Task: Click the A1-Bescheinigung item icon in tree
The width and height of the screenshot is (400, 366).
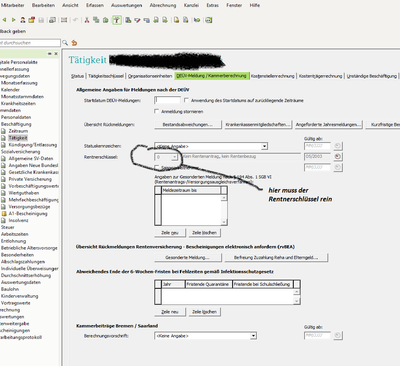Action: coord(4,214)
